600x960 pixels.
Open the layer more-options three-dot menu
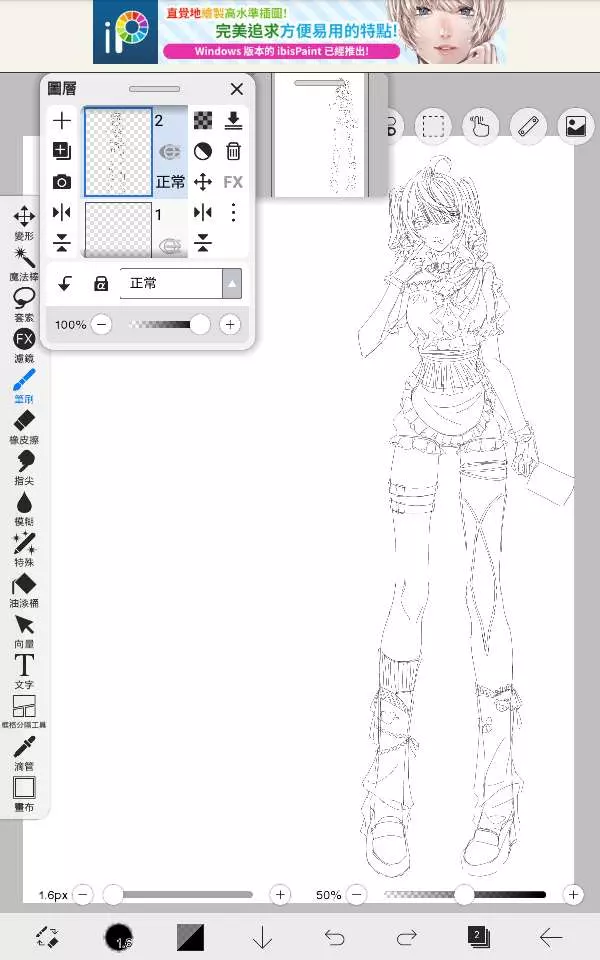(233, 212)
